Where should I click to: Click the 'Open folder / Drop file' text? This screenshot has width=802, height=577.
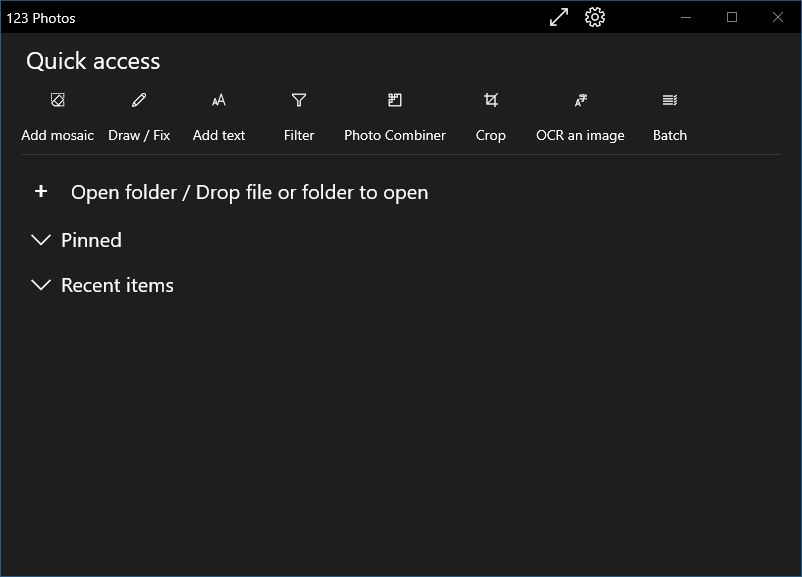pos(250,193)
